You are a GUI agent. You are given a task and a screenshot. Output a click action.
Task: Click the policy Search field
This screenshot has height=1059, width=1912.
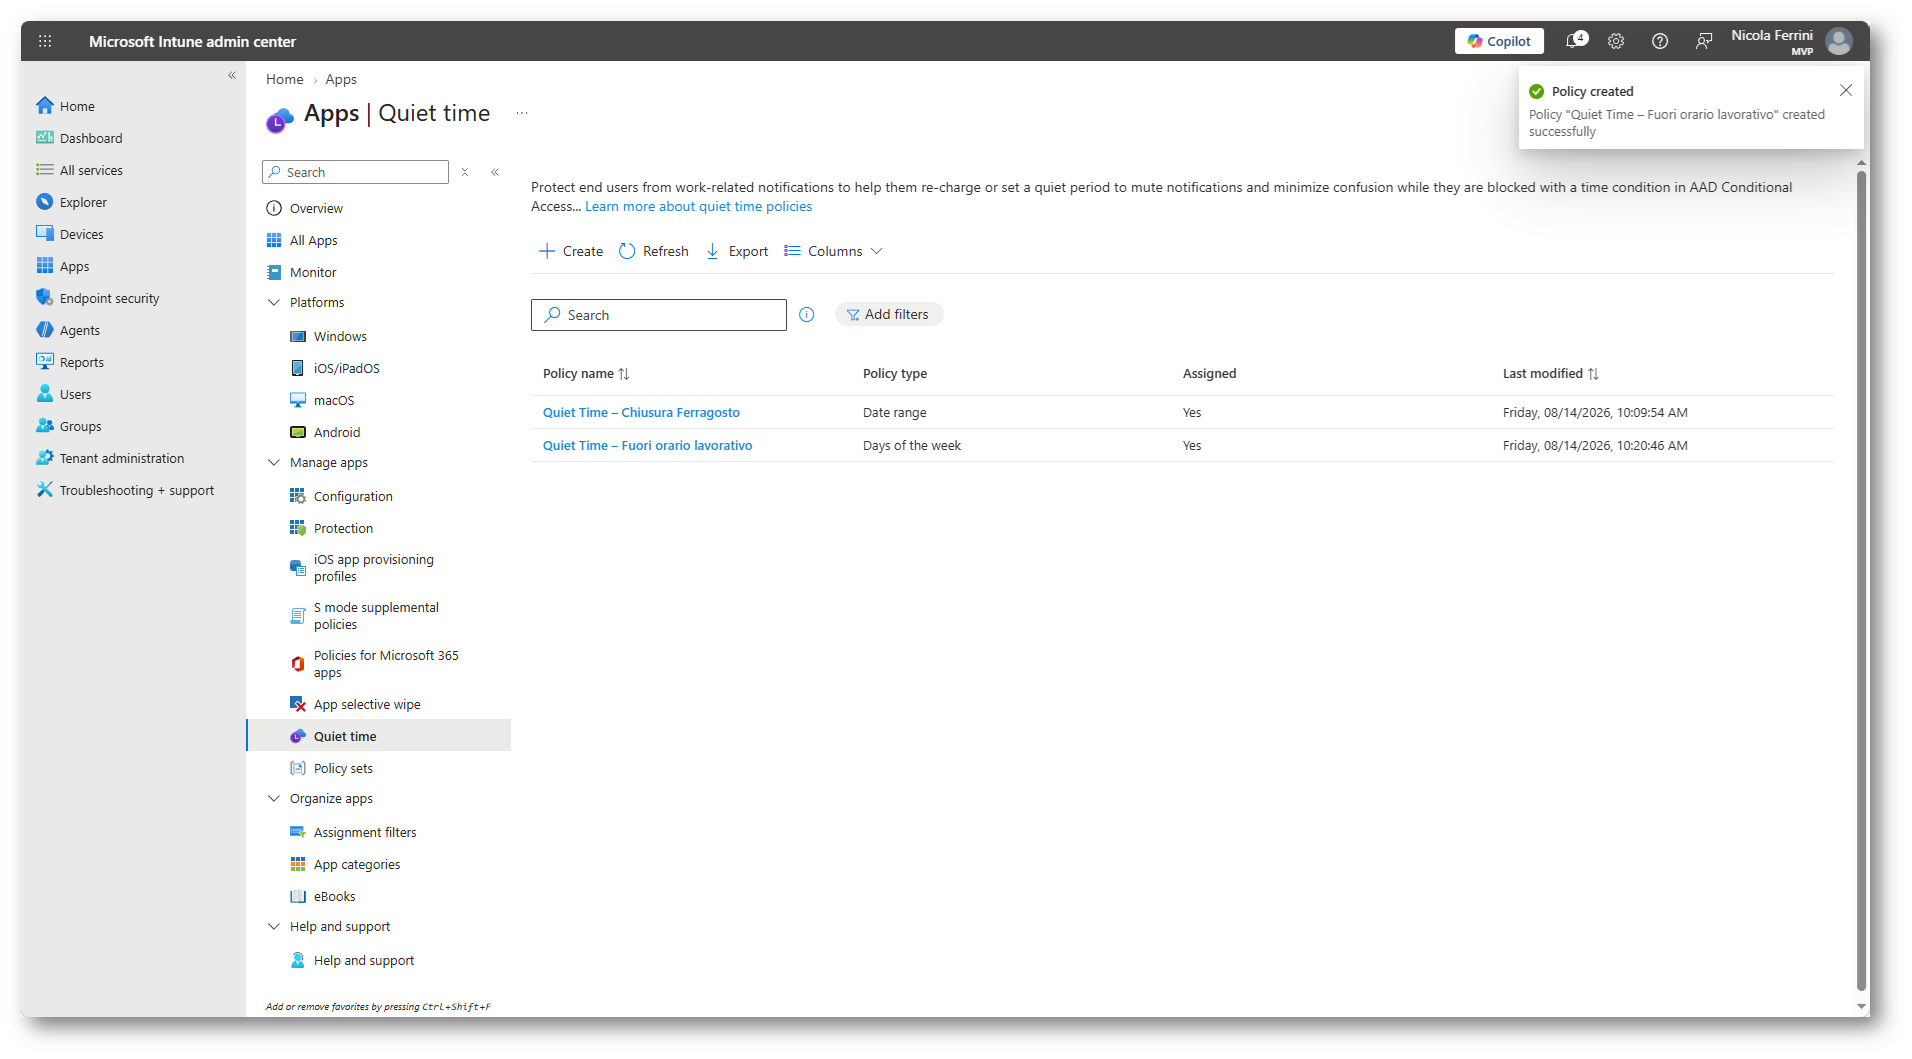(x=659, y=315)
